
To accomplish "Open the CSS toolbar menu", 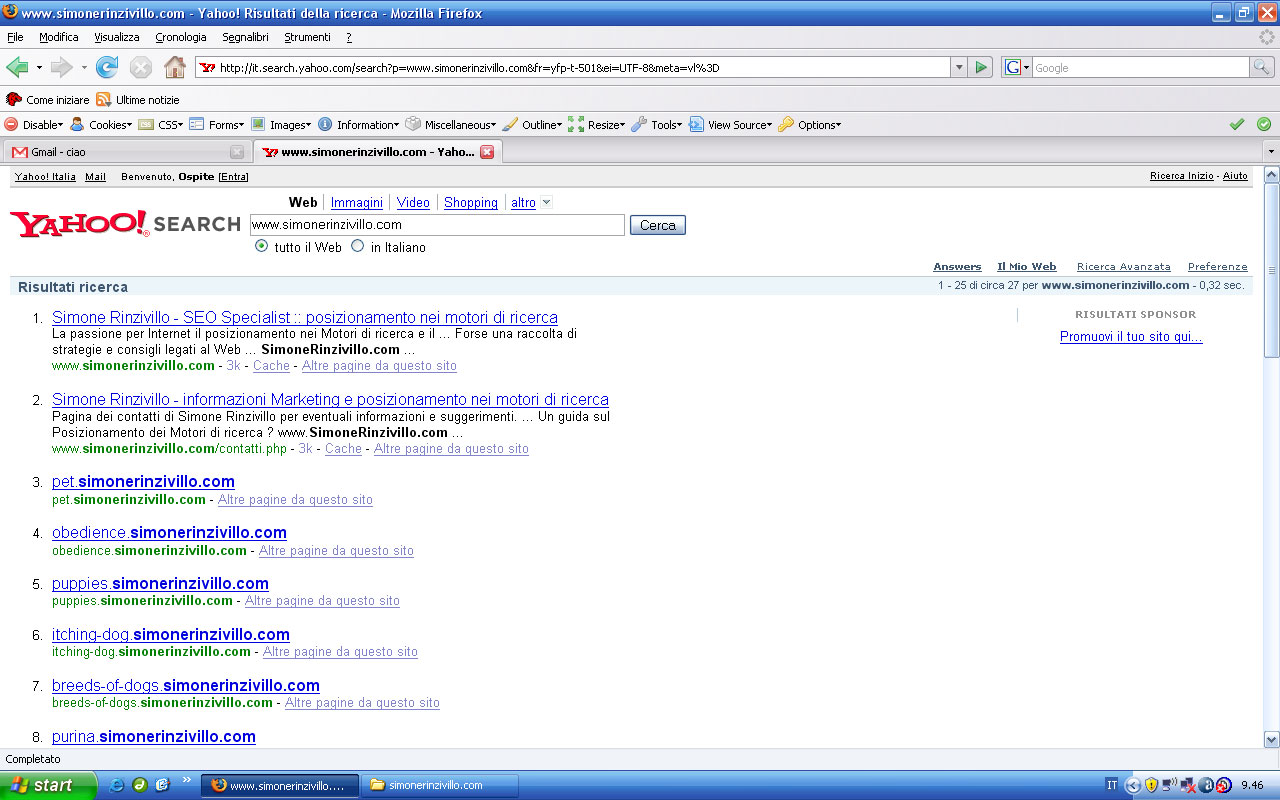I will click(160, 125).
